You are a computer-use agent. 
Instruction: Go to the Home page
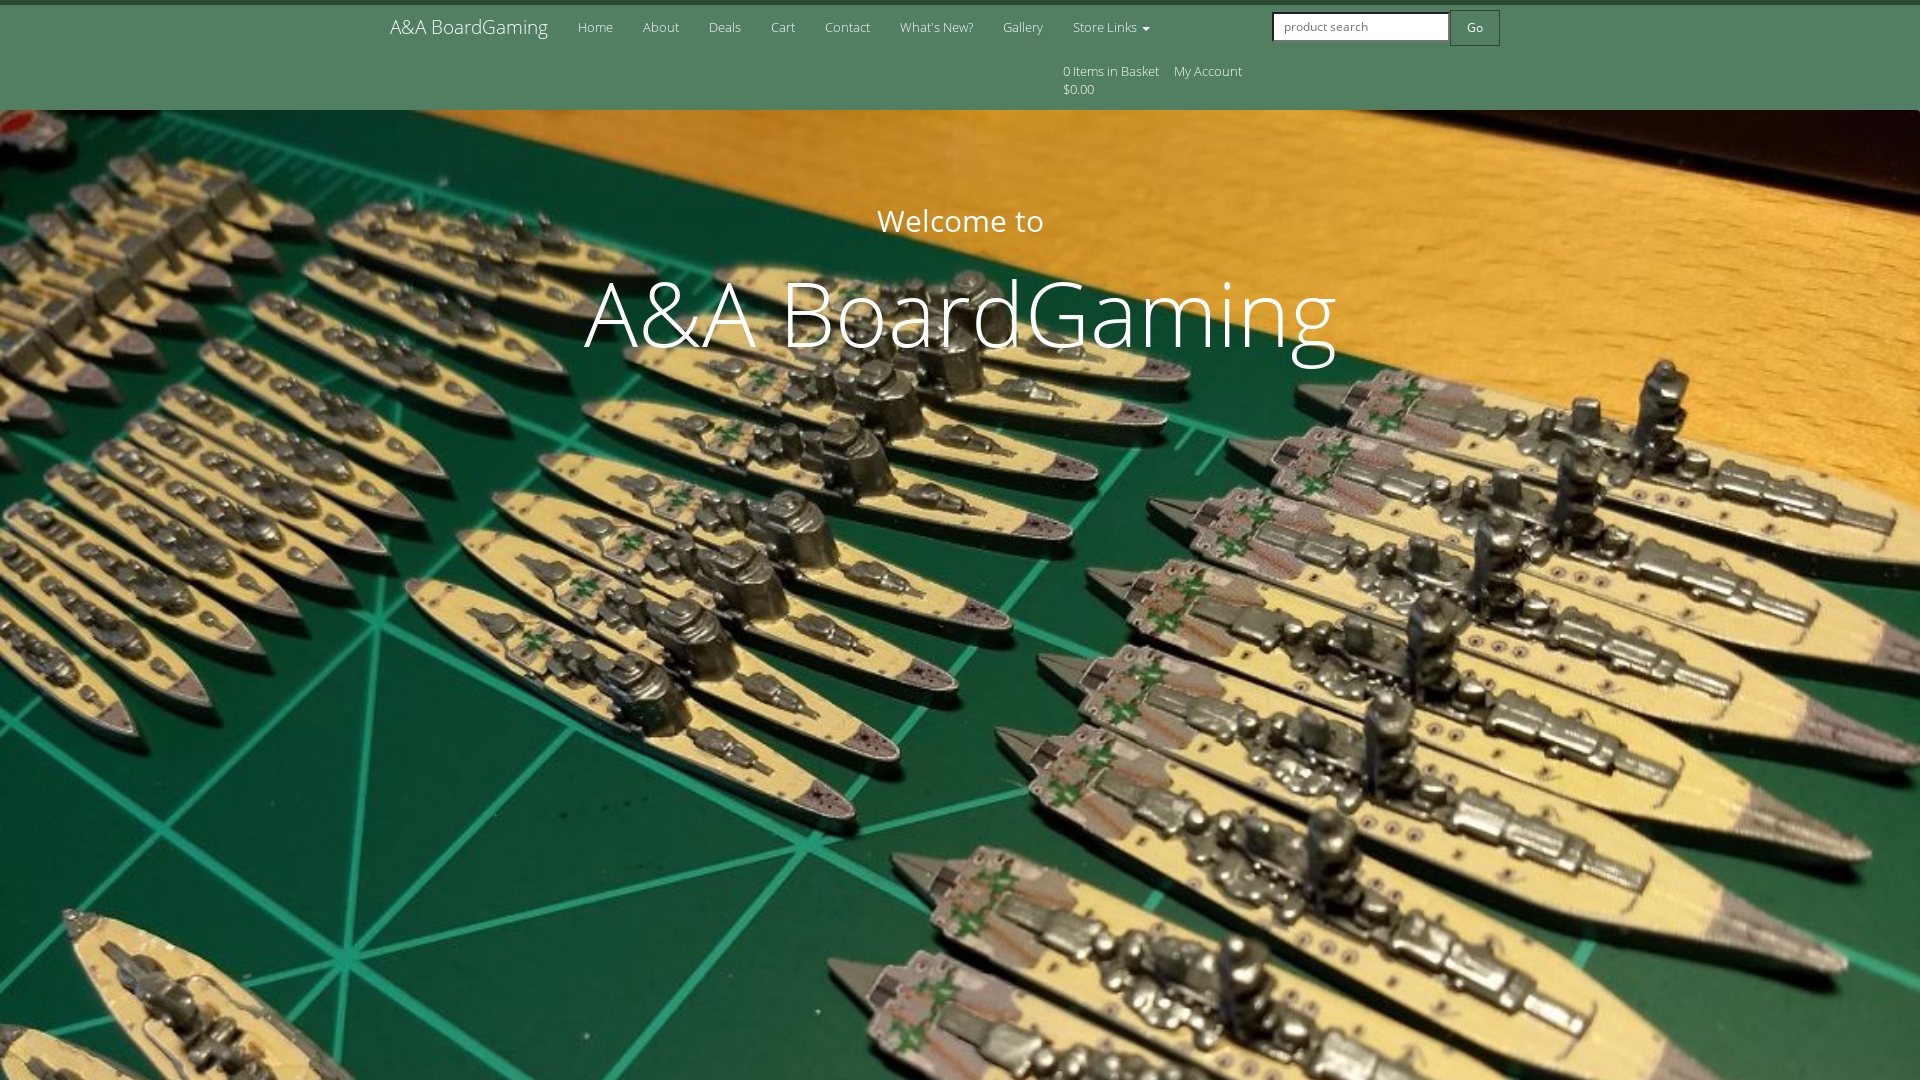point(595,27)
